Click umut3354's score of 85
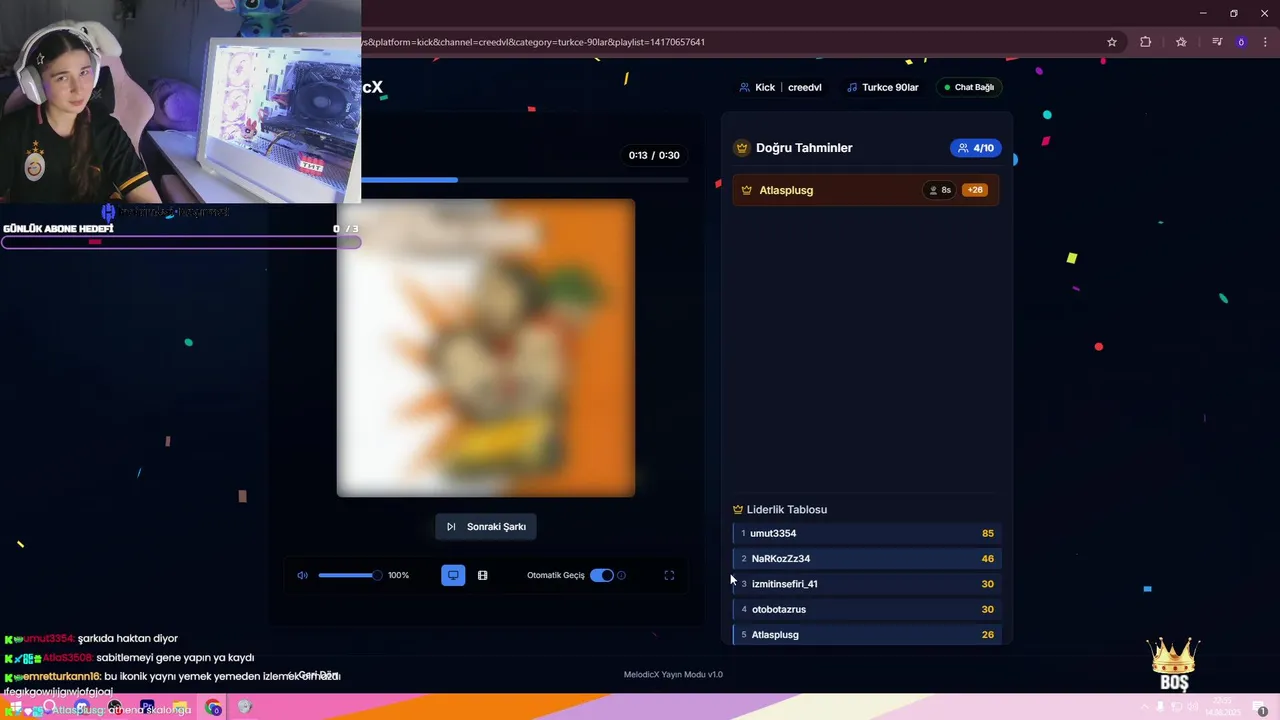This screenshot has width=1280, height=720. 987,533
